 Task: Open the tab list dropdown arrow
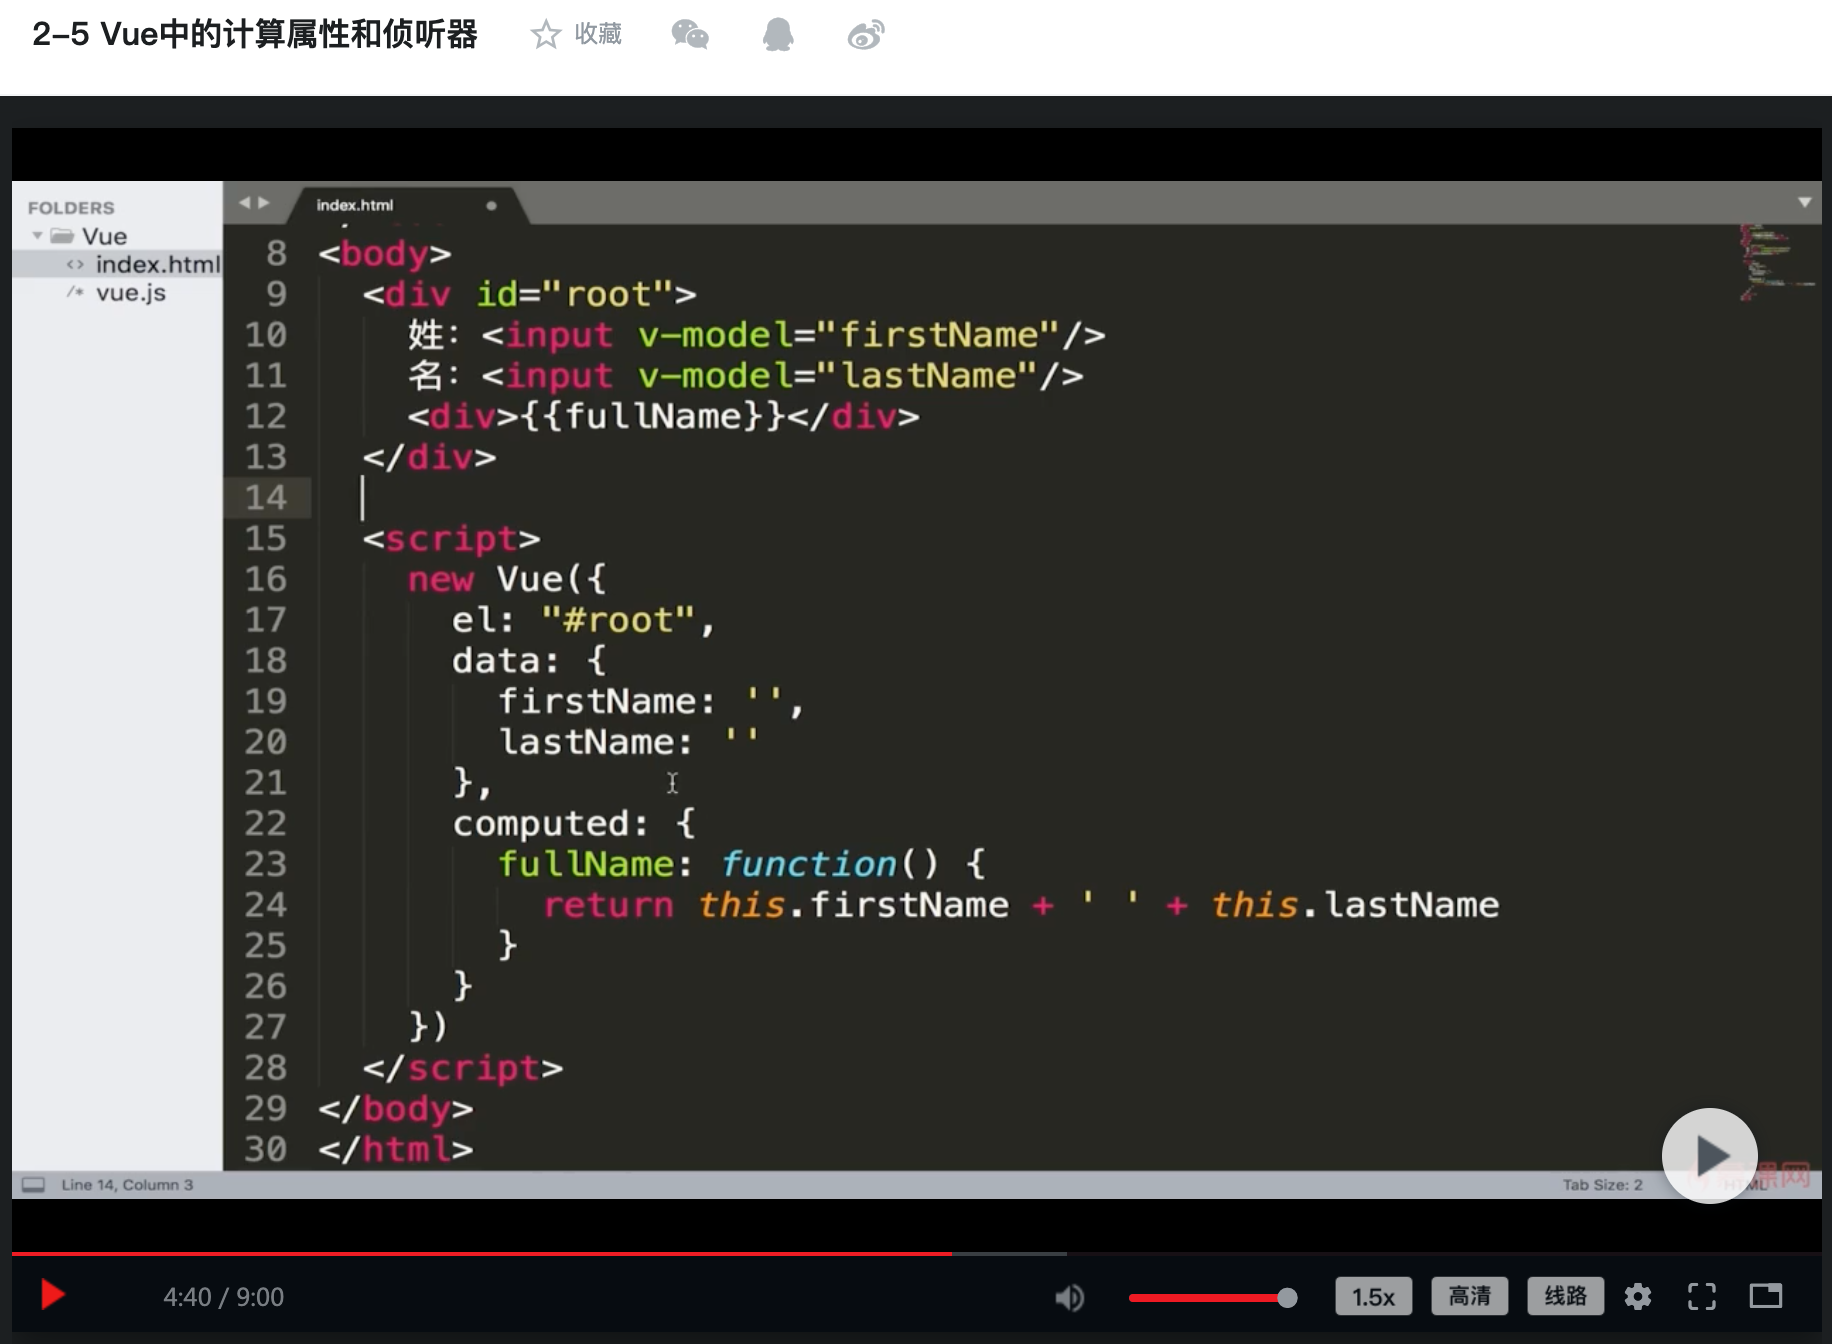point(1805,203)
